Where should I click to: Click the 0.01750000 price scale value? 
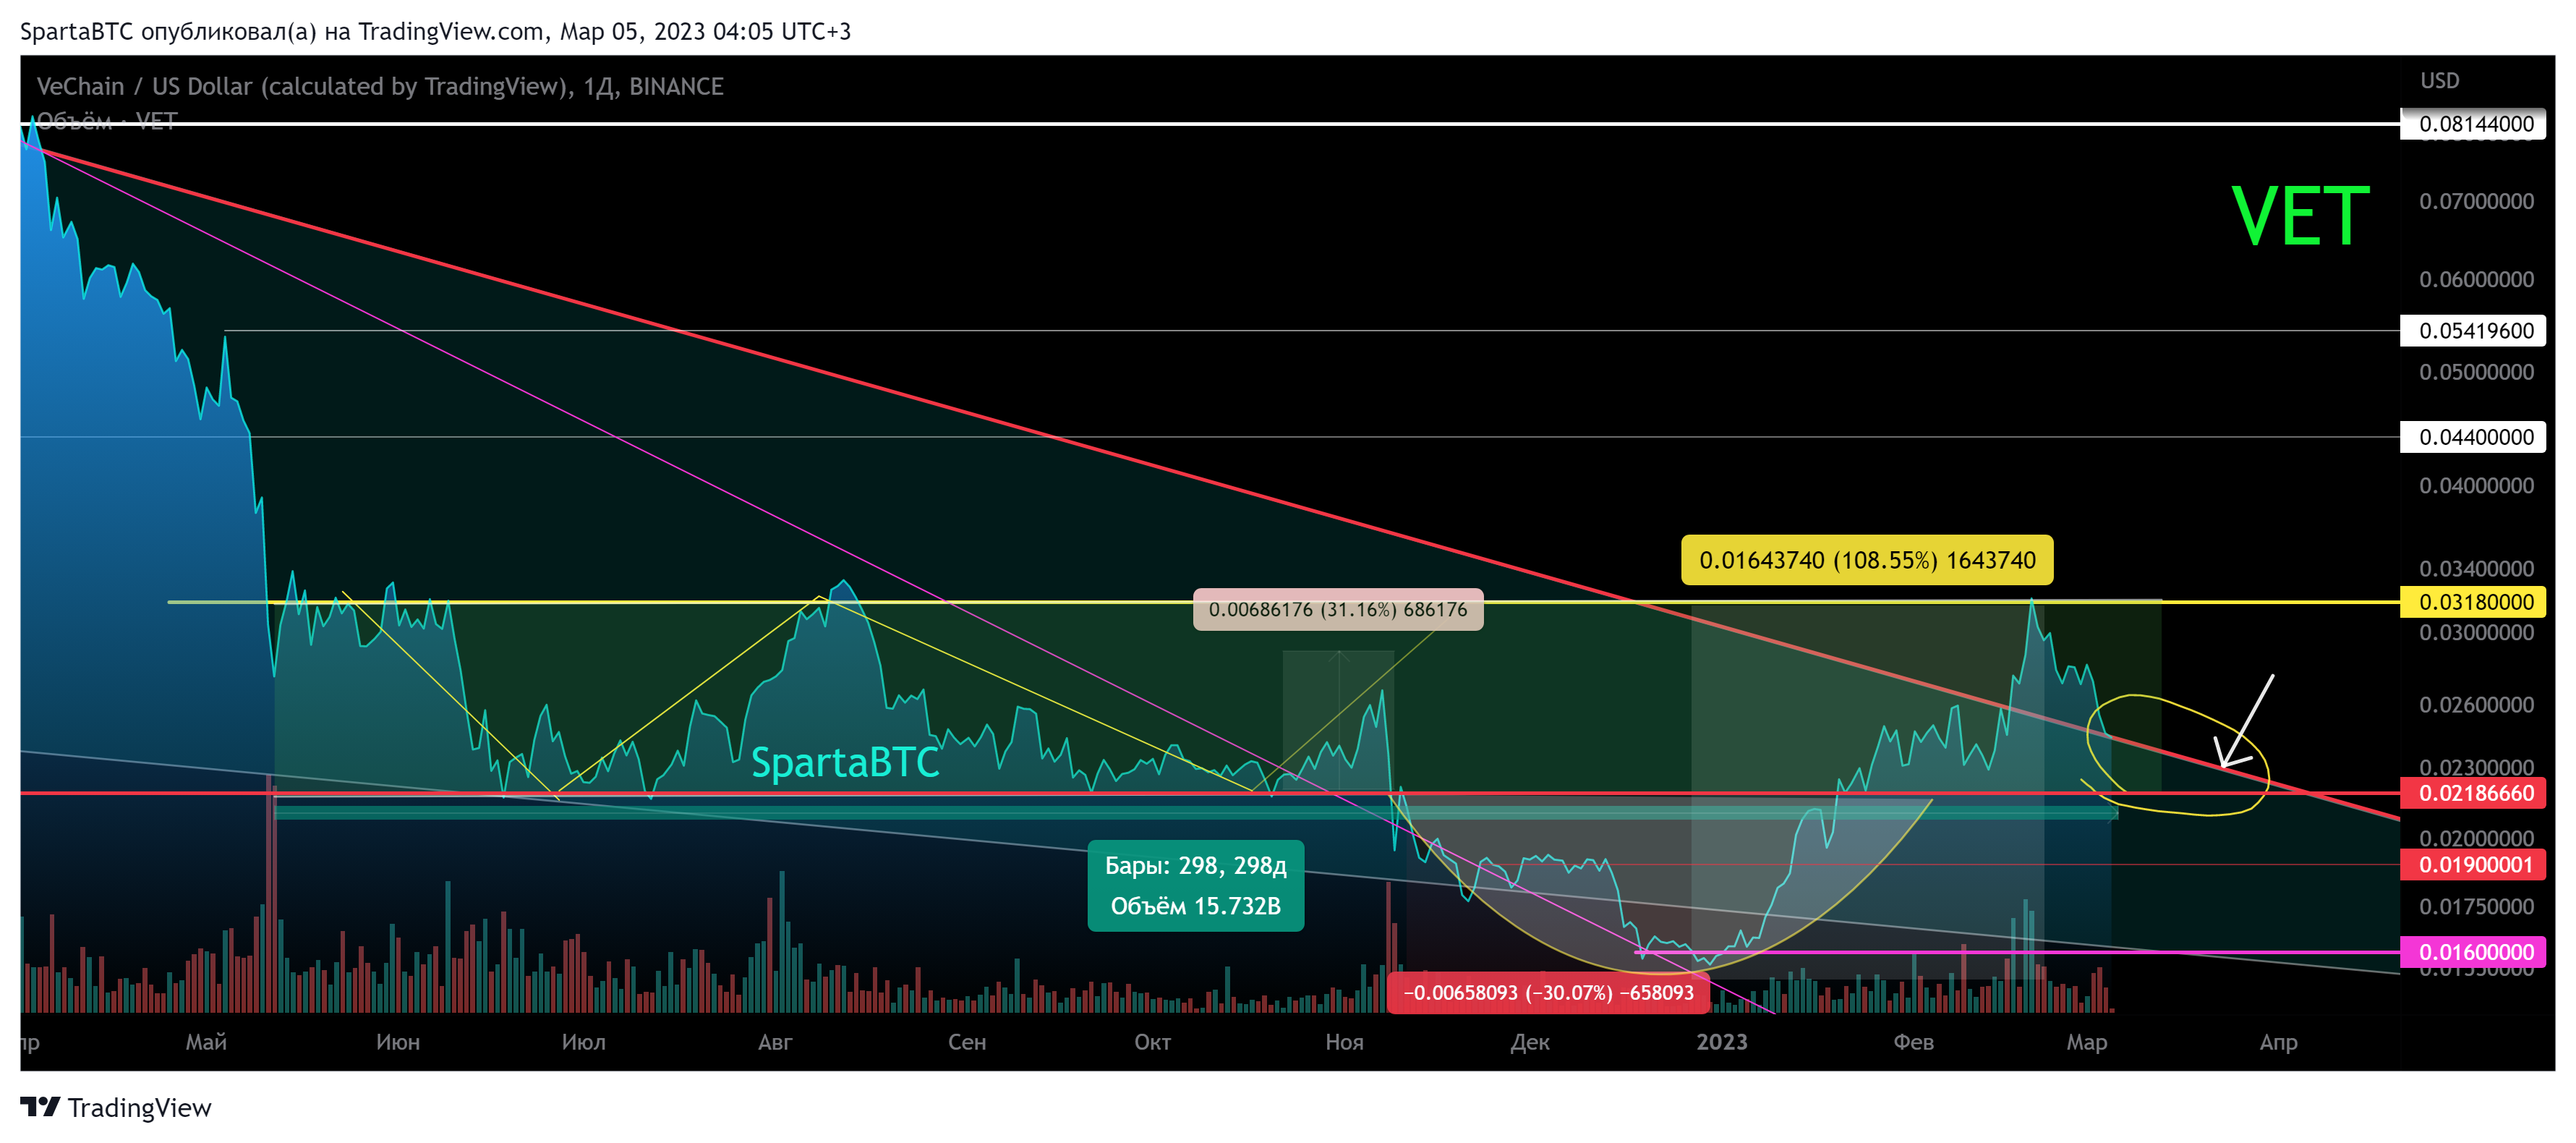click(x=2476, y=907)
